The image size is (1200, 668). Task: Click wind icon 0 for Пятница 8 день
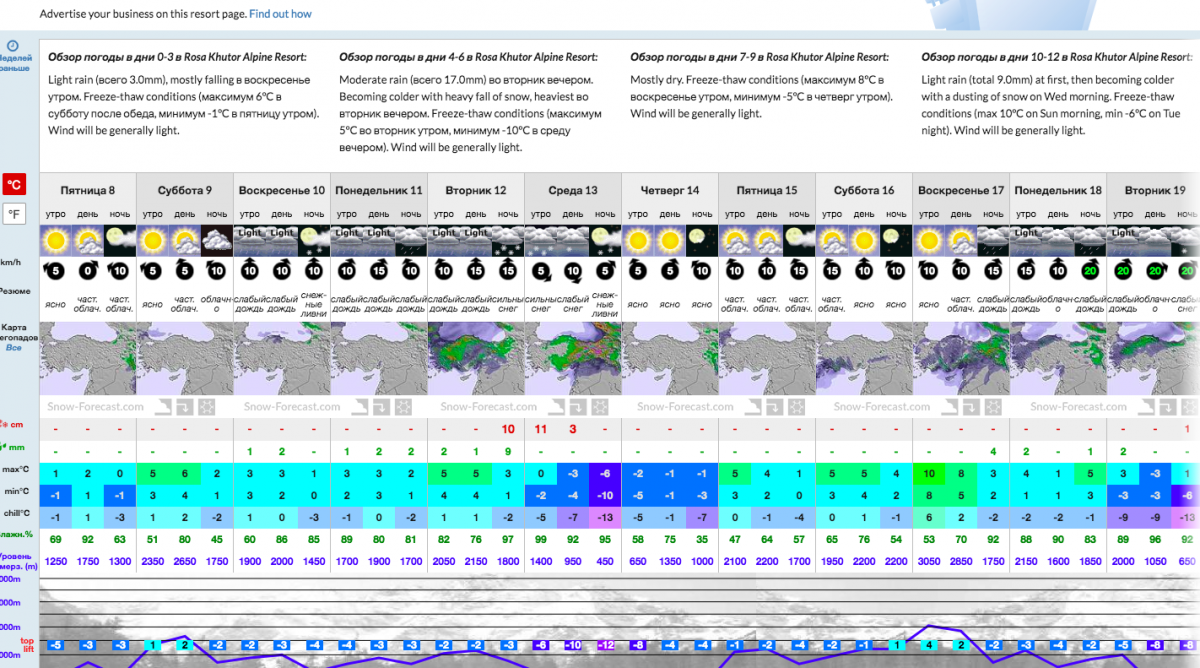click(x=88, y=271)
